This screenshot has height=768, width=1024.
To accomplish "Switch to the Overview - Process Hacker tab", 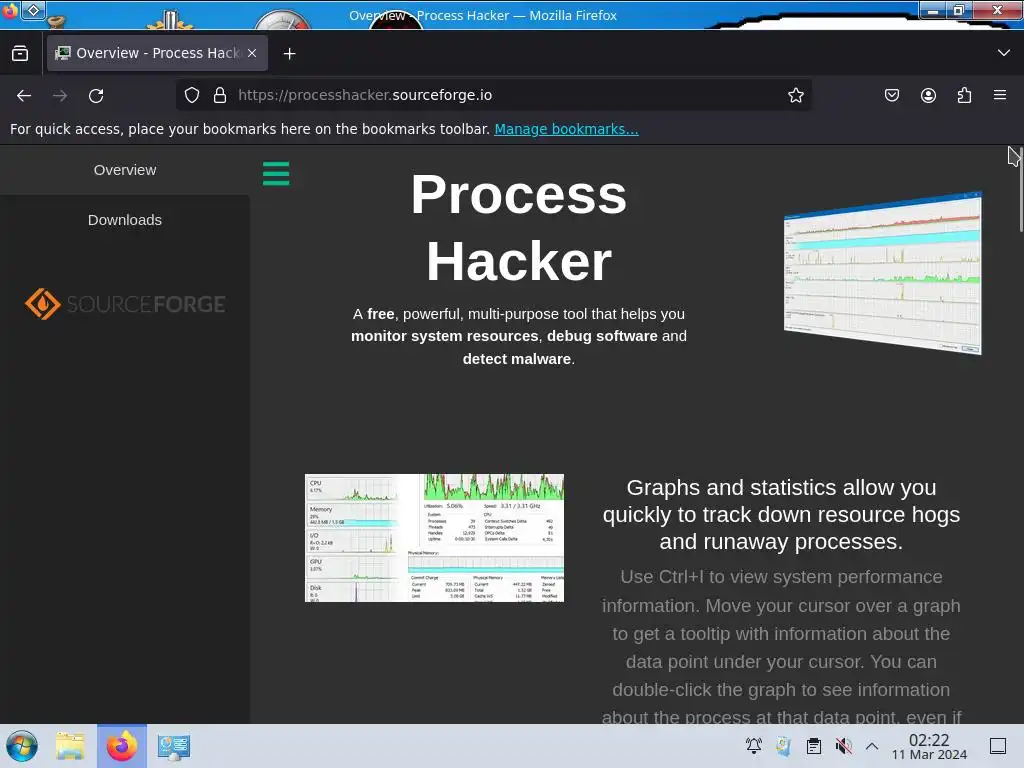I will pyautogui.click(x=157, y=53).
